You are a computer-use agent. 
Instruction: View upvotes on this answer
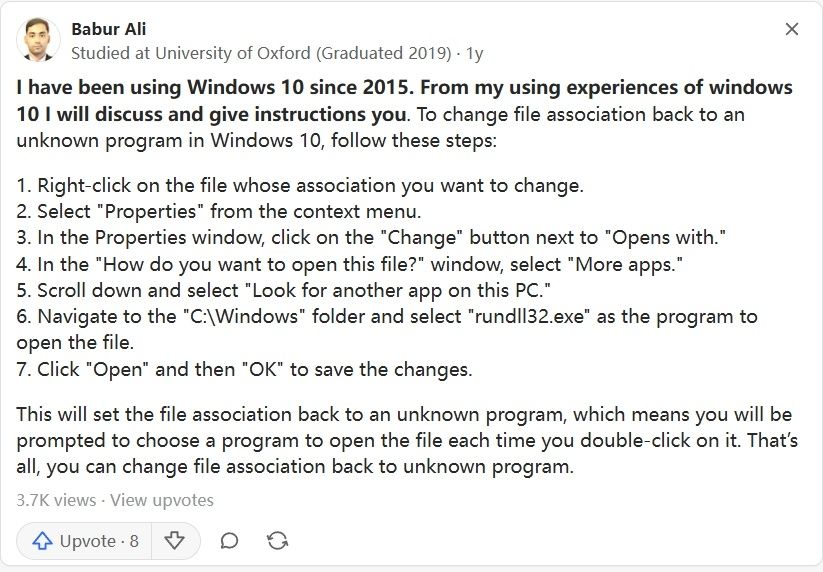click(162, 500)
